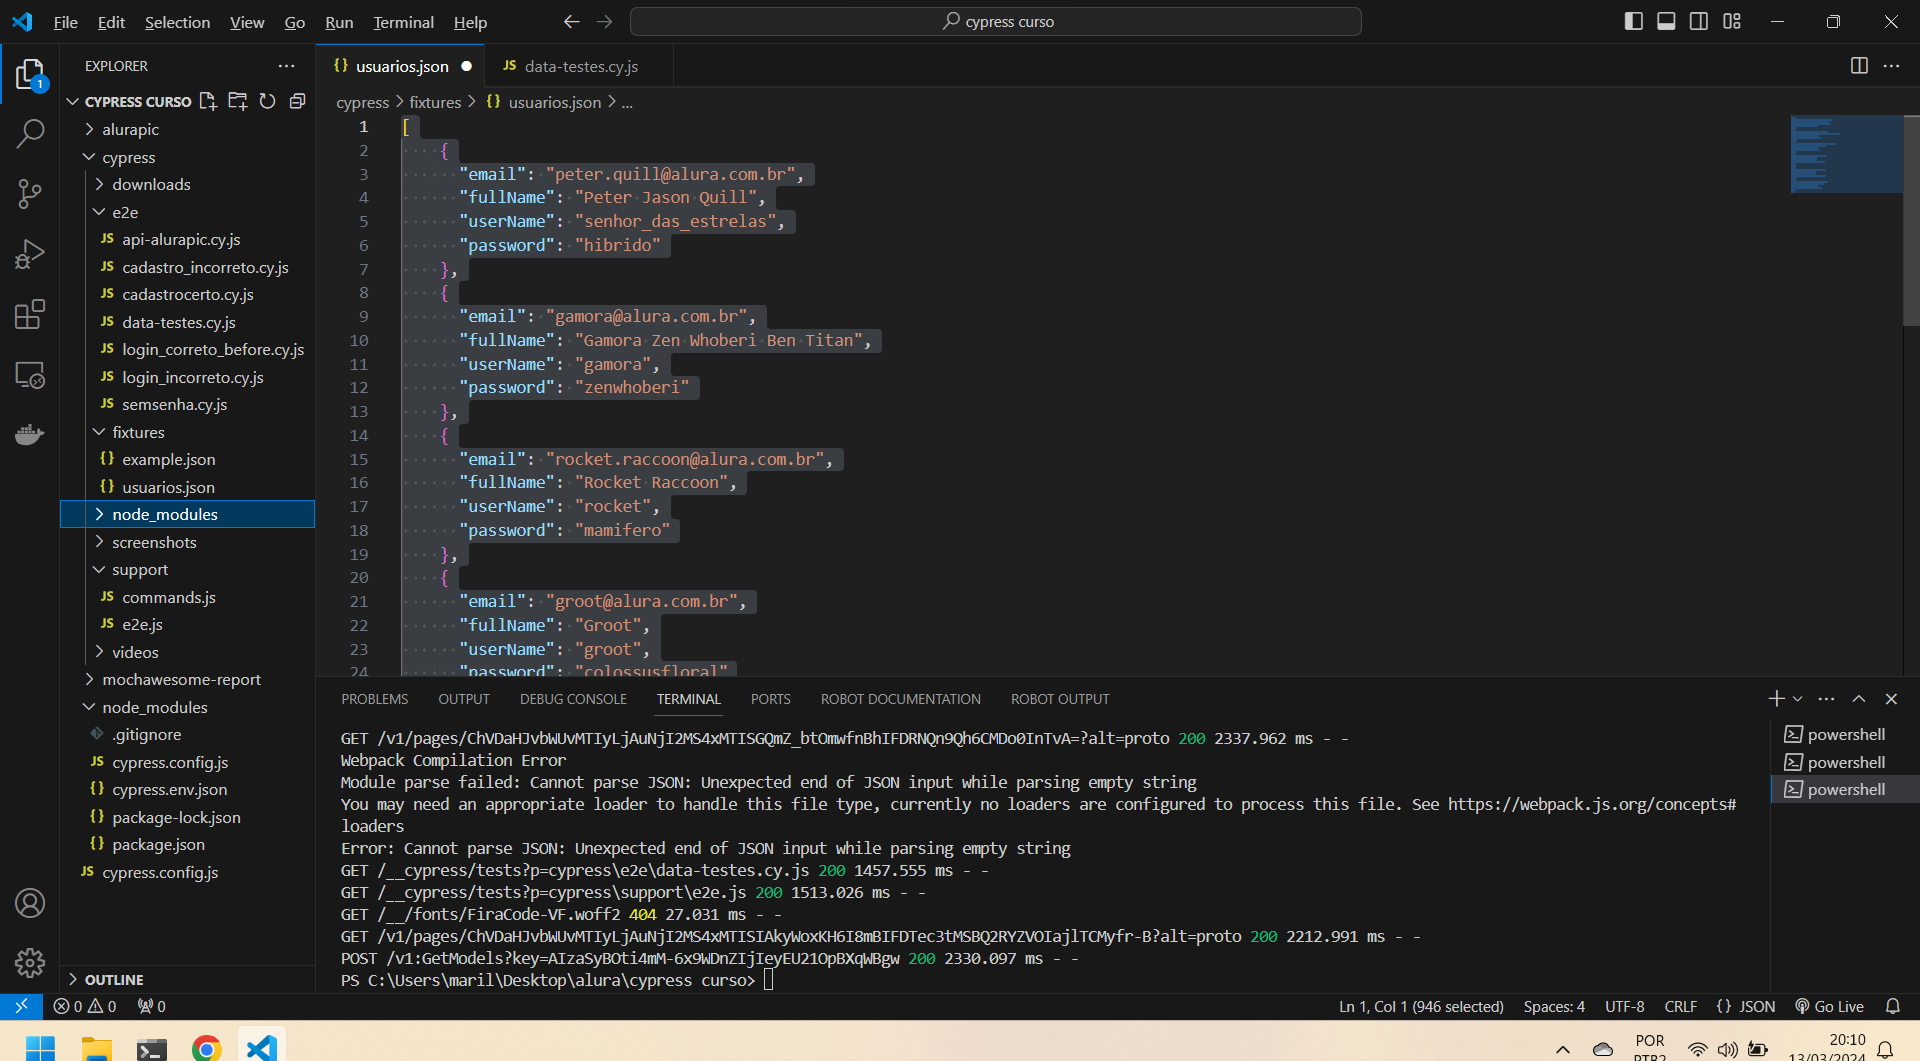This screenshot has height=1061, width=1920.
Task: Customize layout from the title bar
Action: coord(1732,22)
